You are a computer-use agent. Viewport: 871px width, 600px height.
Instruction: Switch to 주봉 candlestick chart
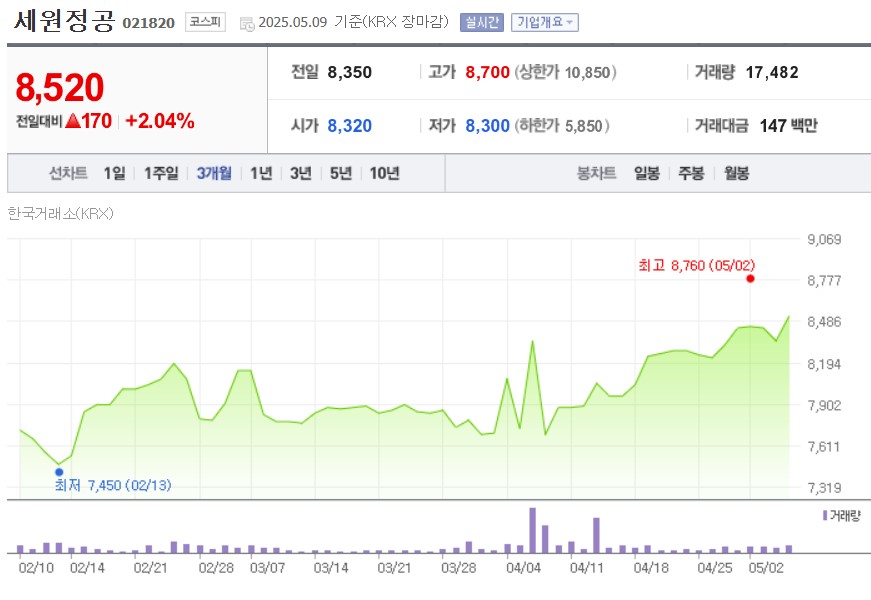[x=691, y=173]
